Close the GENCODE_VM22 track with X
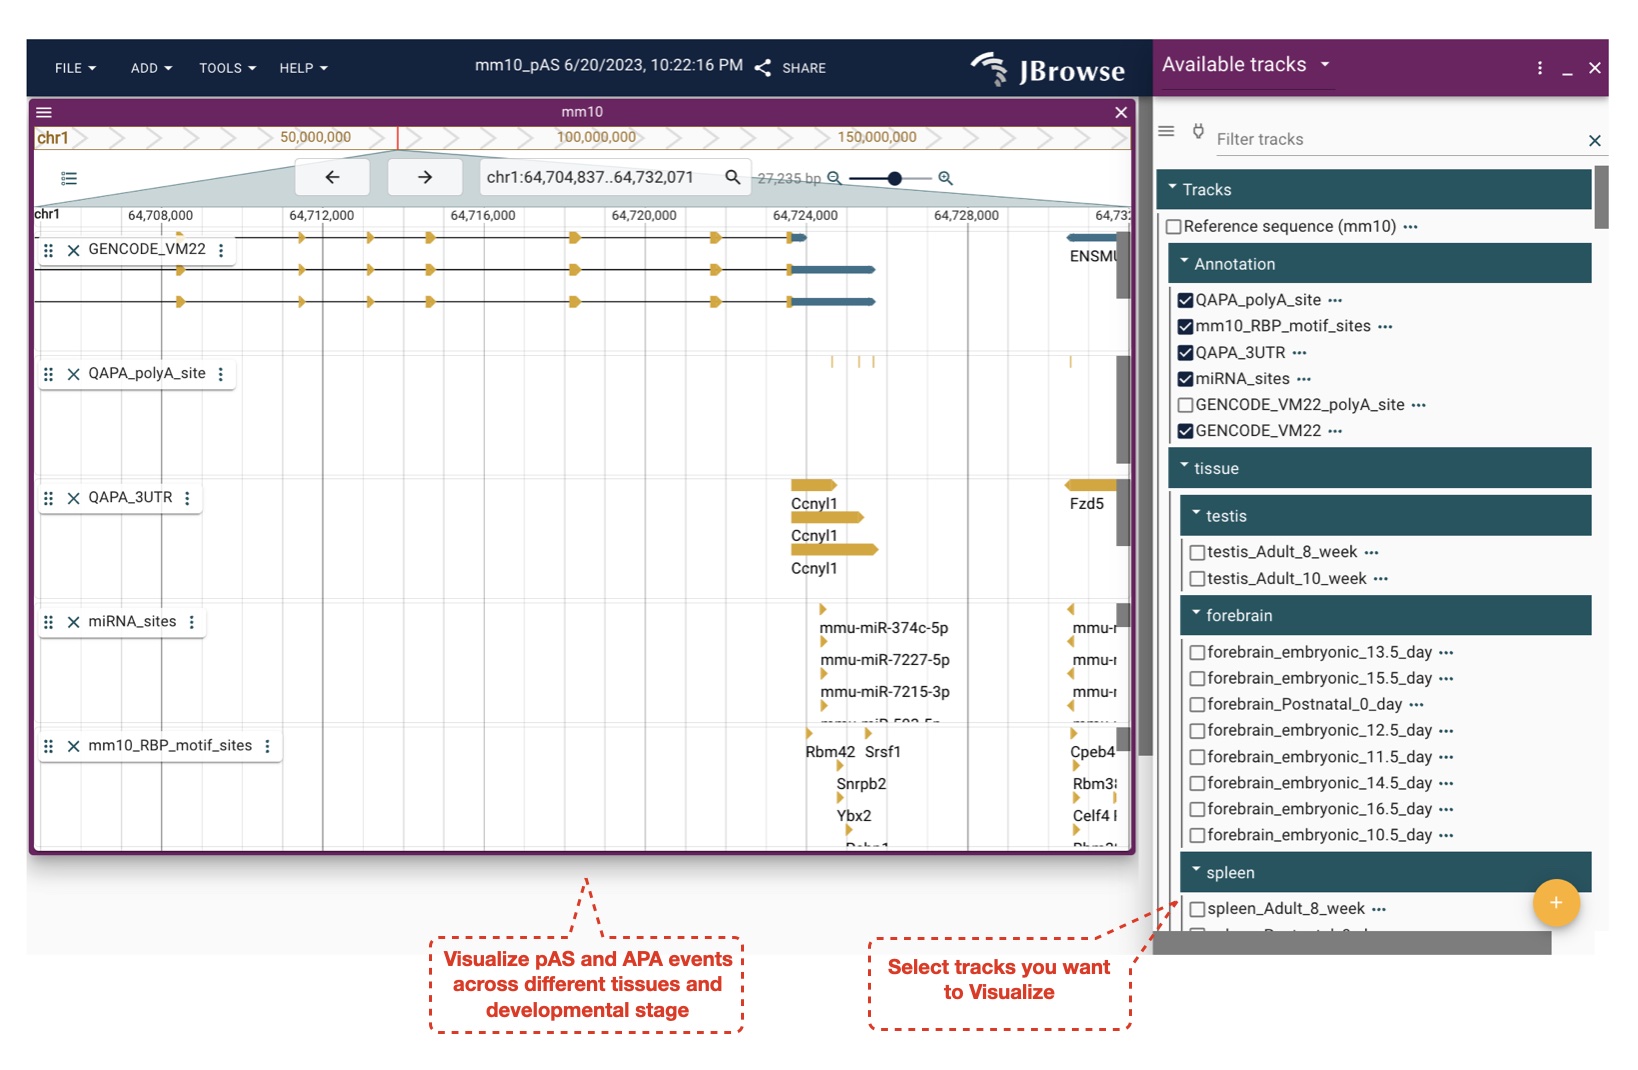Screen dimensions: 1638x1070 pos(73,250)
